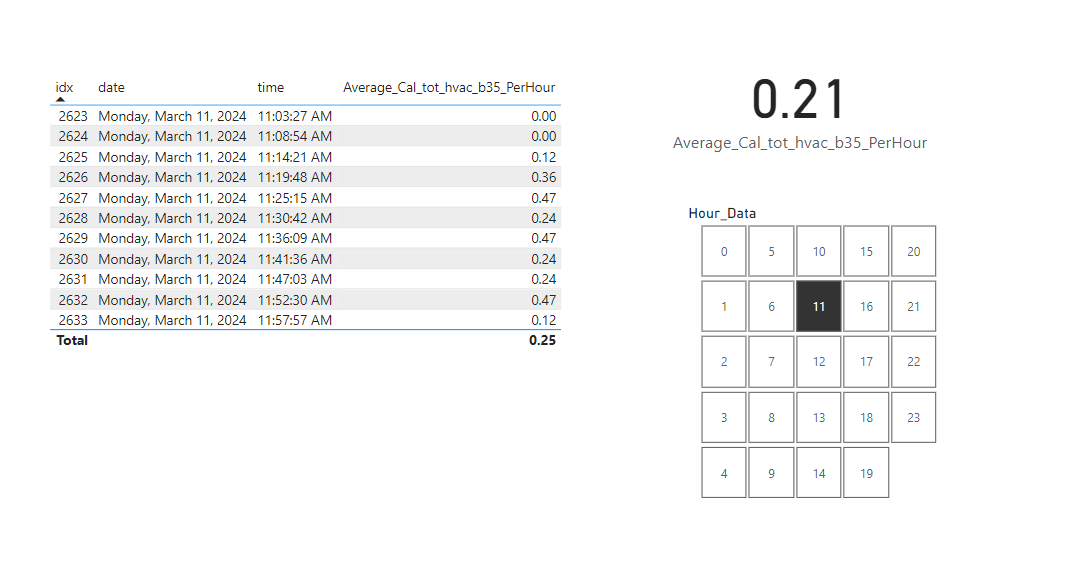Select idx cell 2632

pos(73,300)
